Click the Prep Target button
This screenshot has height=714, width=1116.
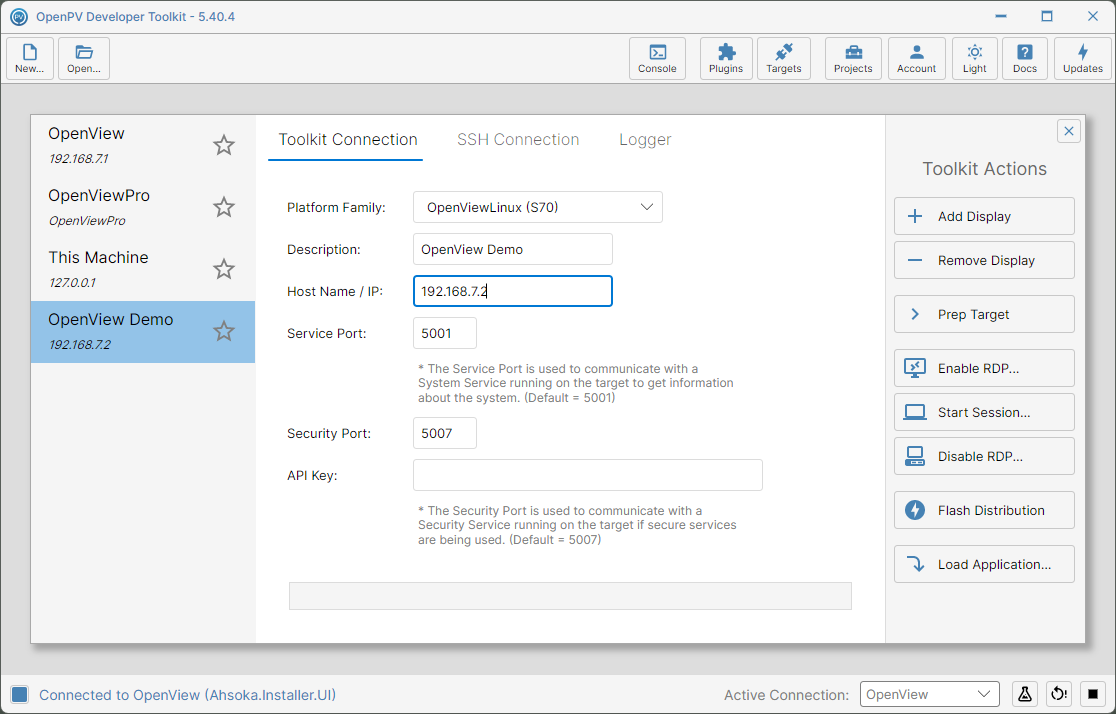(x=984, y=315)
